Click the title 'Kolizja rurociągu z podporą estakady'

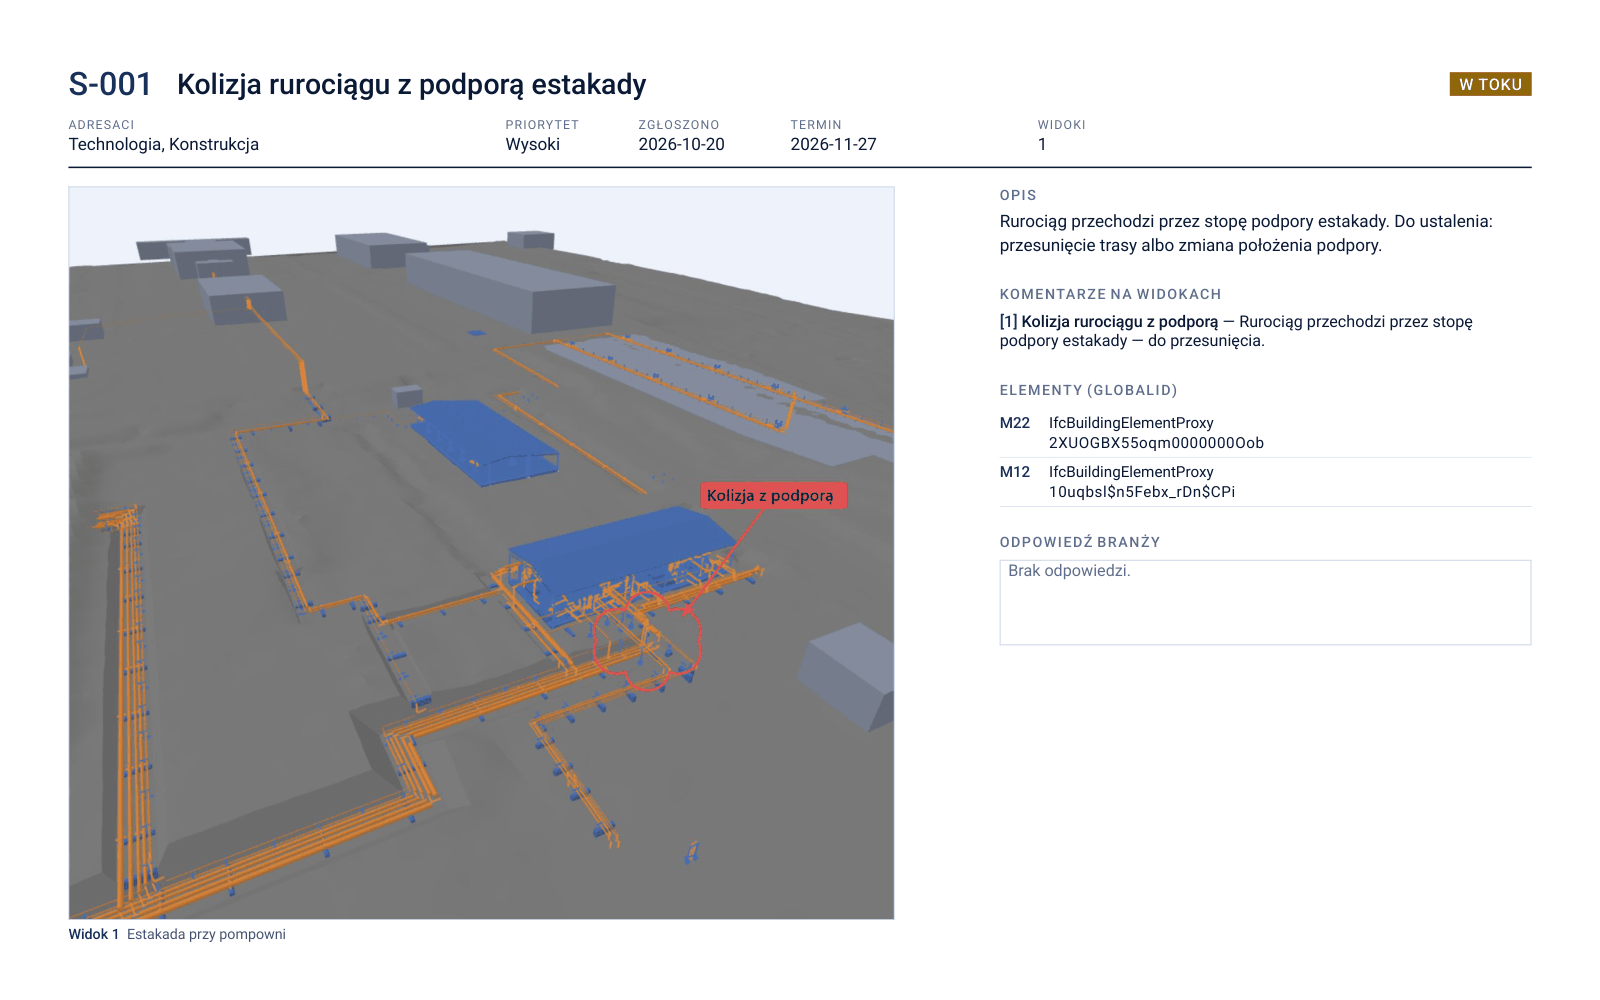coord(412,85)
